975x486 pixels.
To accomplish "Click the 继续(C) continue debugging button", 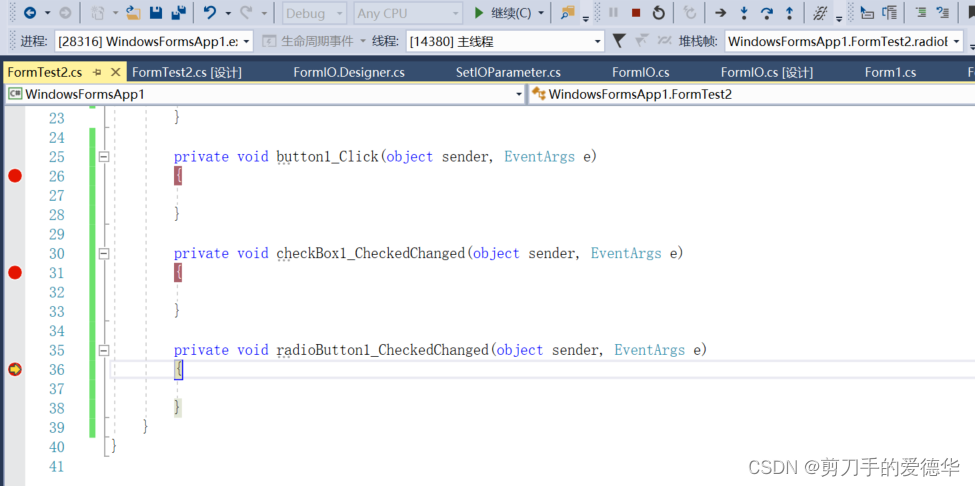I will [502, 12].
